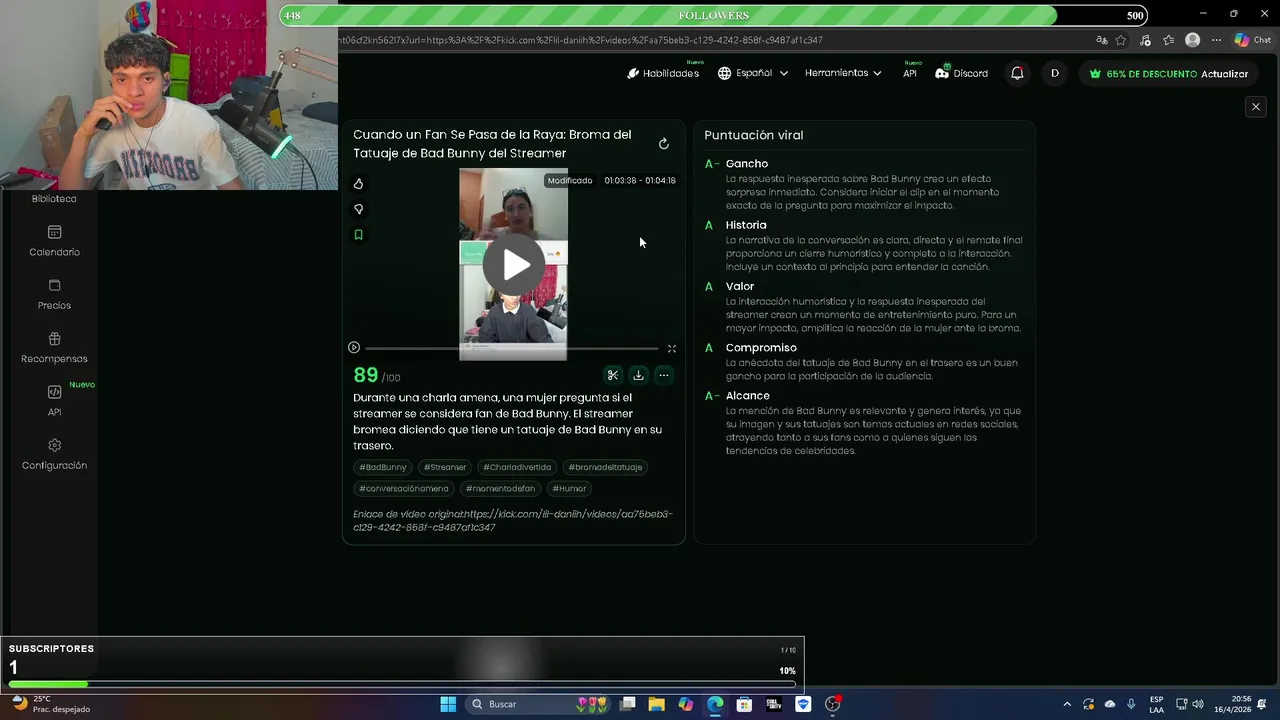Open the browser favorites list icon

[1168, 40]
